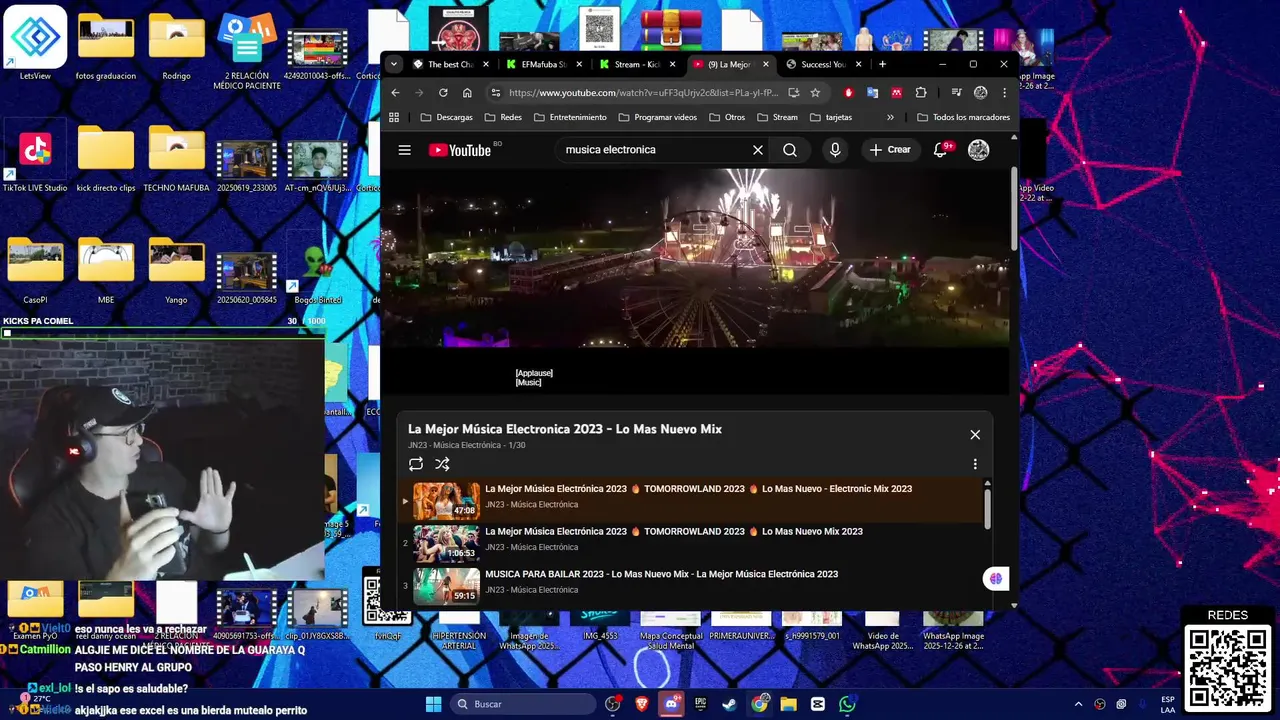Image resolution: width=1280 pixels, height=720 pixels.
Task: Switch to 'EFMafuba St' Kick tab
Action: click(x=546, y=64)
